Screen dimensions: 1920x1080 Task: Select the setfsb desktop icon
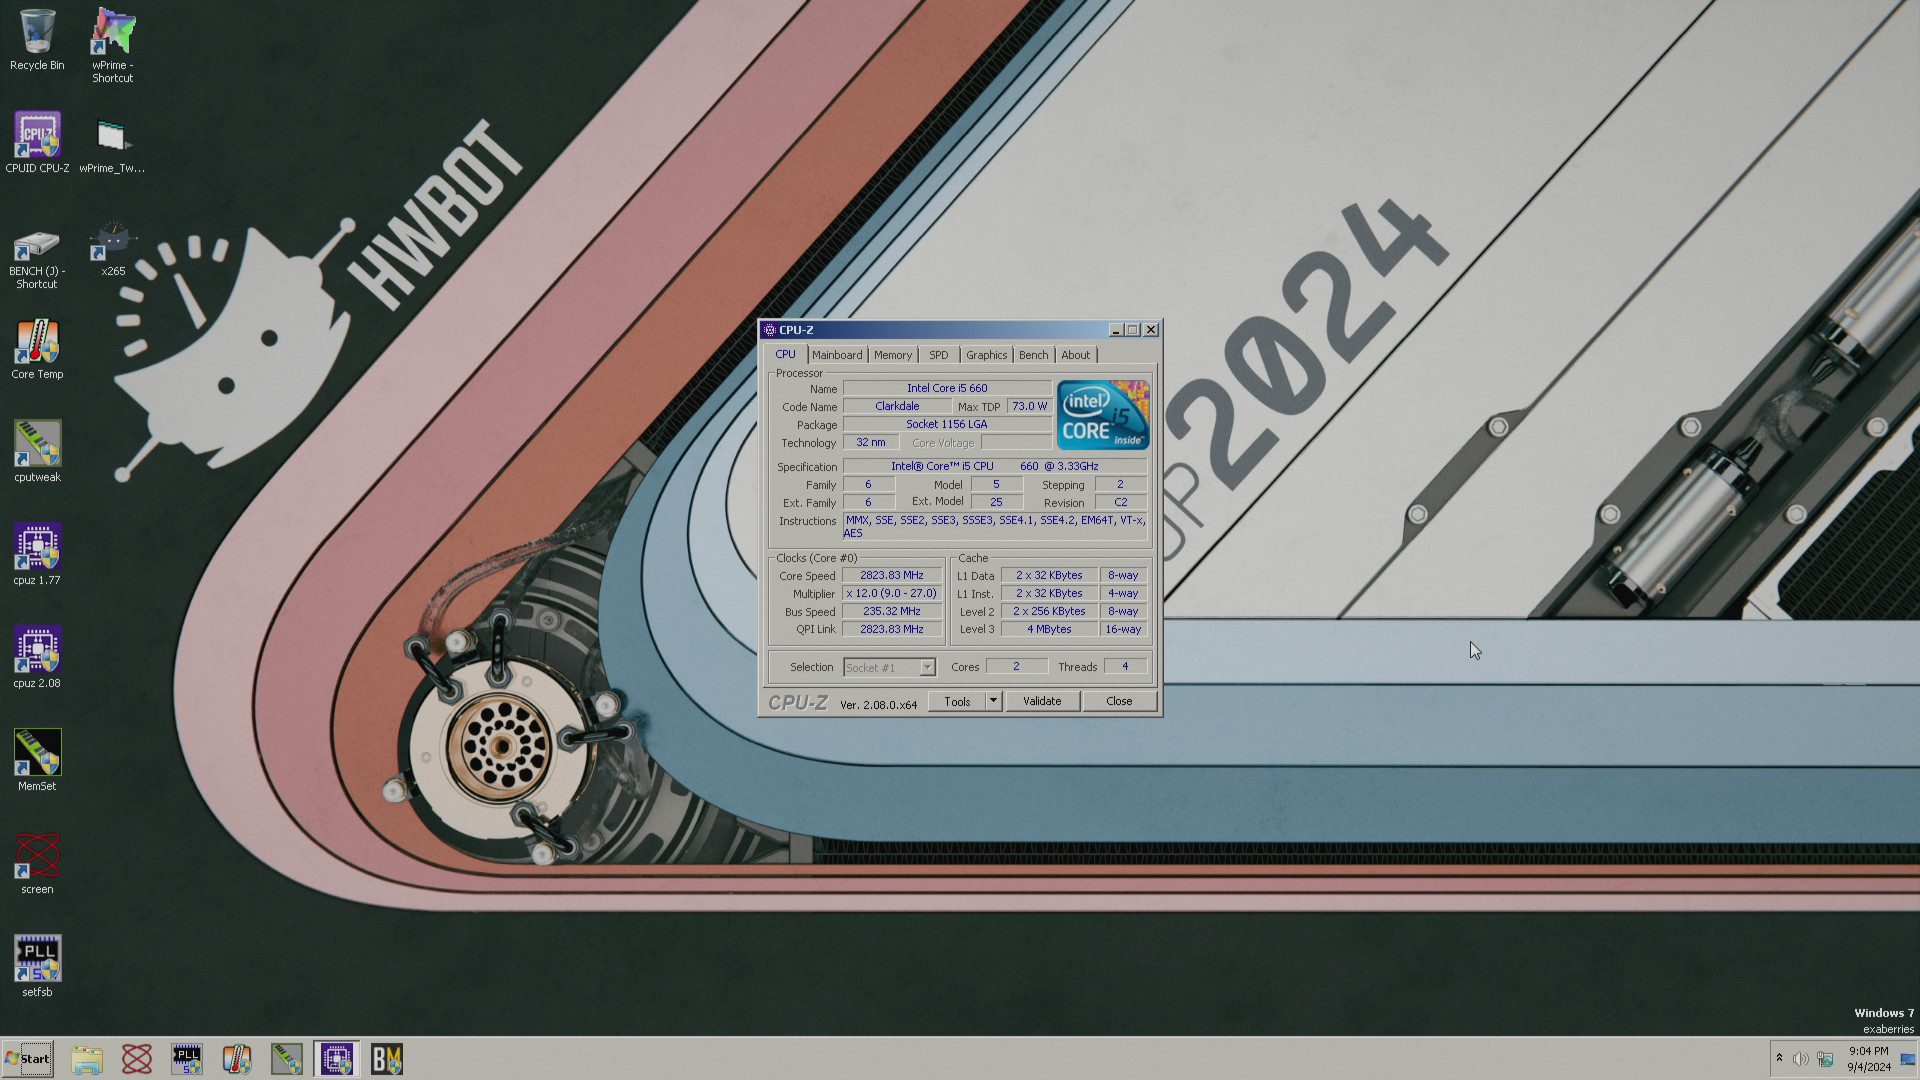(37, 967)
